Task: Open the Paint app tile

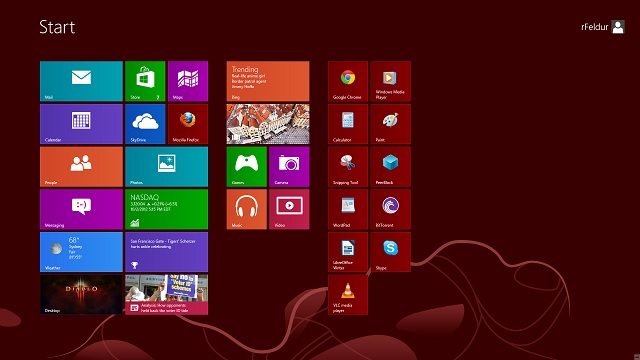Action: (390, 124)
